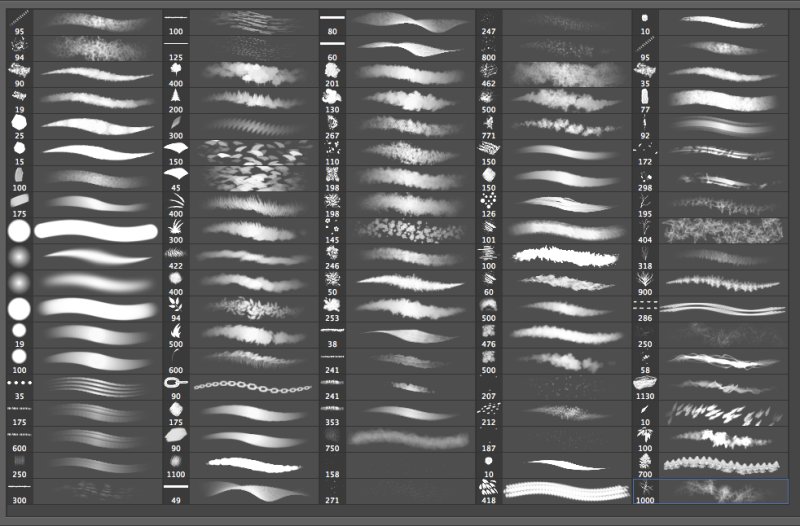Image resolution: width=800 pixels, height=526 pixels.
Task: Pick the brush tip sized 1130
Action: (645, 384)
